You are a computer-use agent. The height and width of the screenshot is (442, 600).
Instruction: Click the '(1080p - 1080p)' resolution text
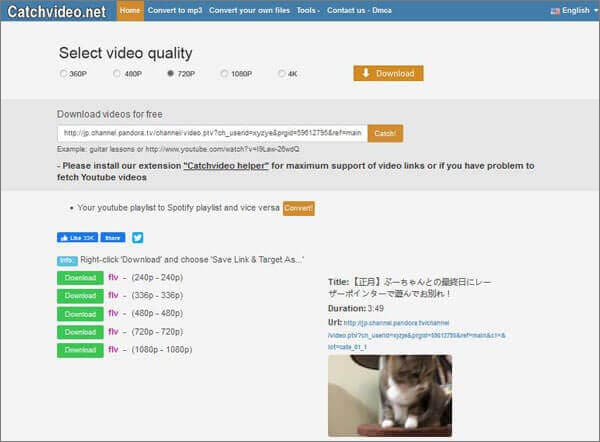(x=162, y=350)
